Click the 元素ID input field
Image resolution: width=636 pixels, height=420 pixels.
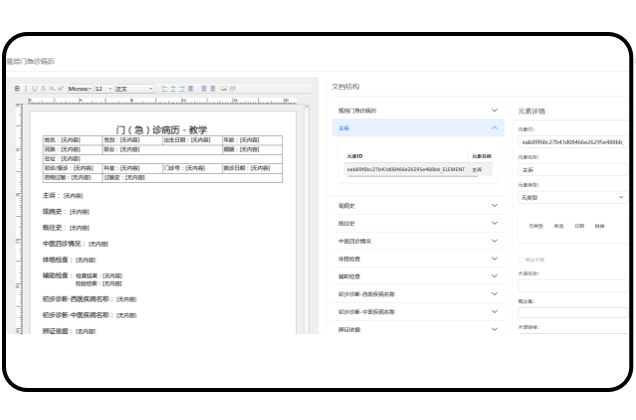572,142
